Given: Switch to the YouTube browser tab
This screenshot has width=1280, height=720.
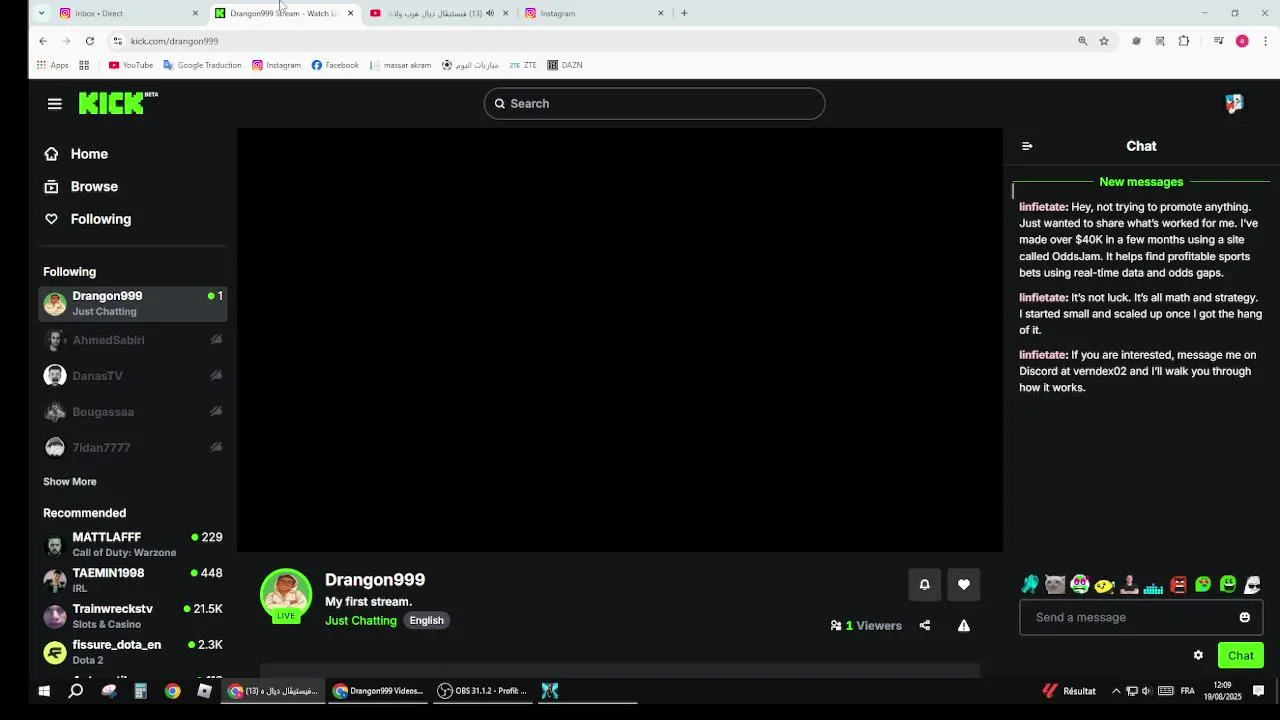Looking at the screenshot, I should [440, 13].
